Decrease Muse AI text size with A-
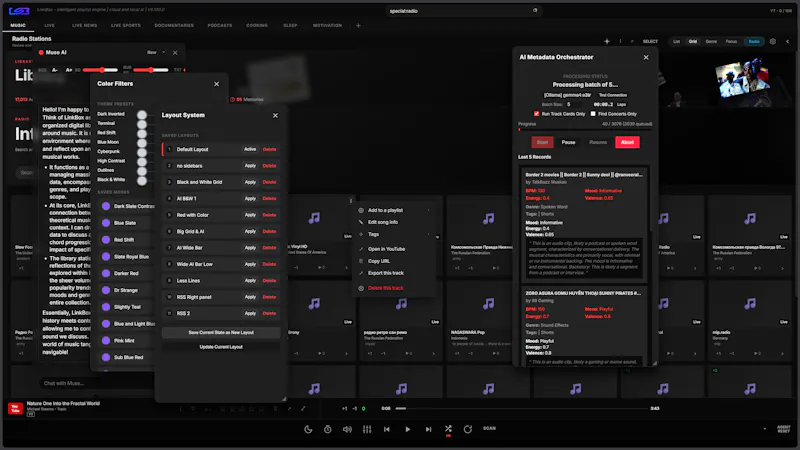Viewport: 800px width, 450px height. point(55,70)
